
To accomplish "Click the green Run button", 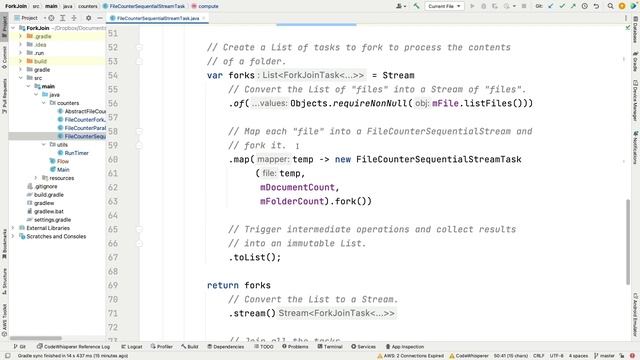I will tap(472, 6).
